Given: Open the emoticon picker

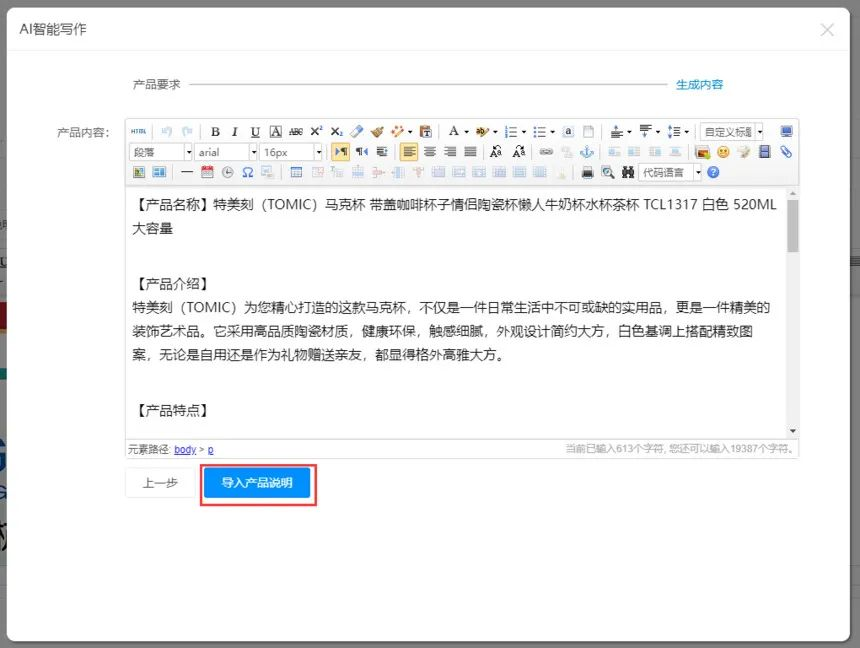Looking at the screenshot, I should (x=723, y=152).
